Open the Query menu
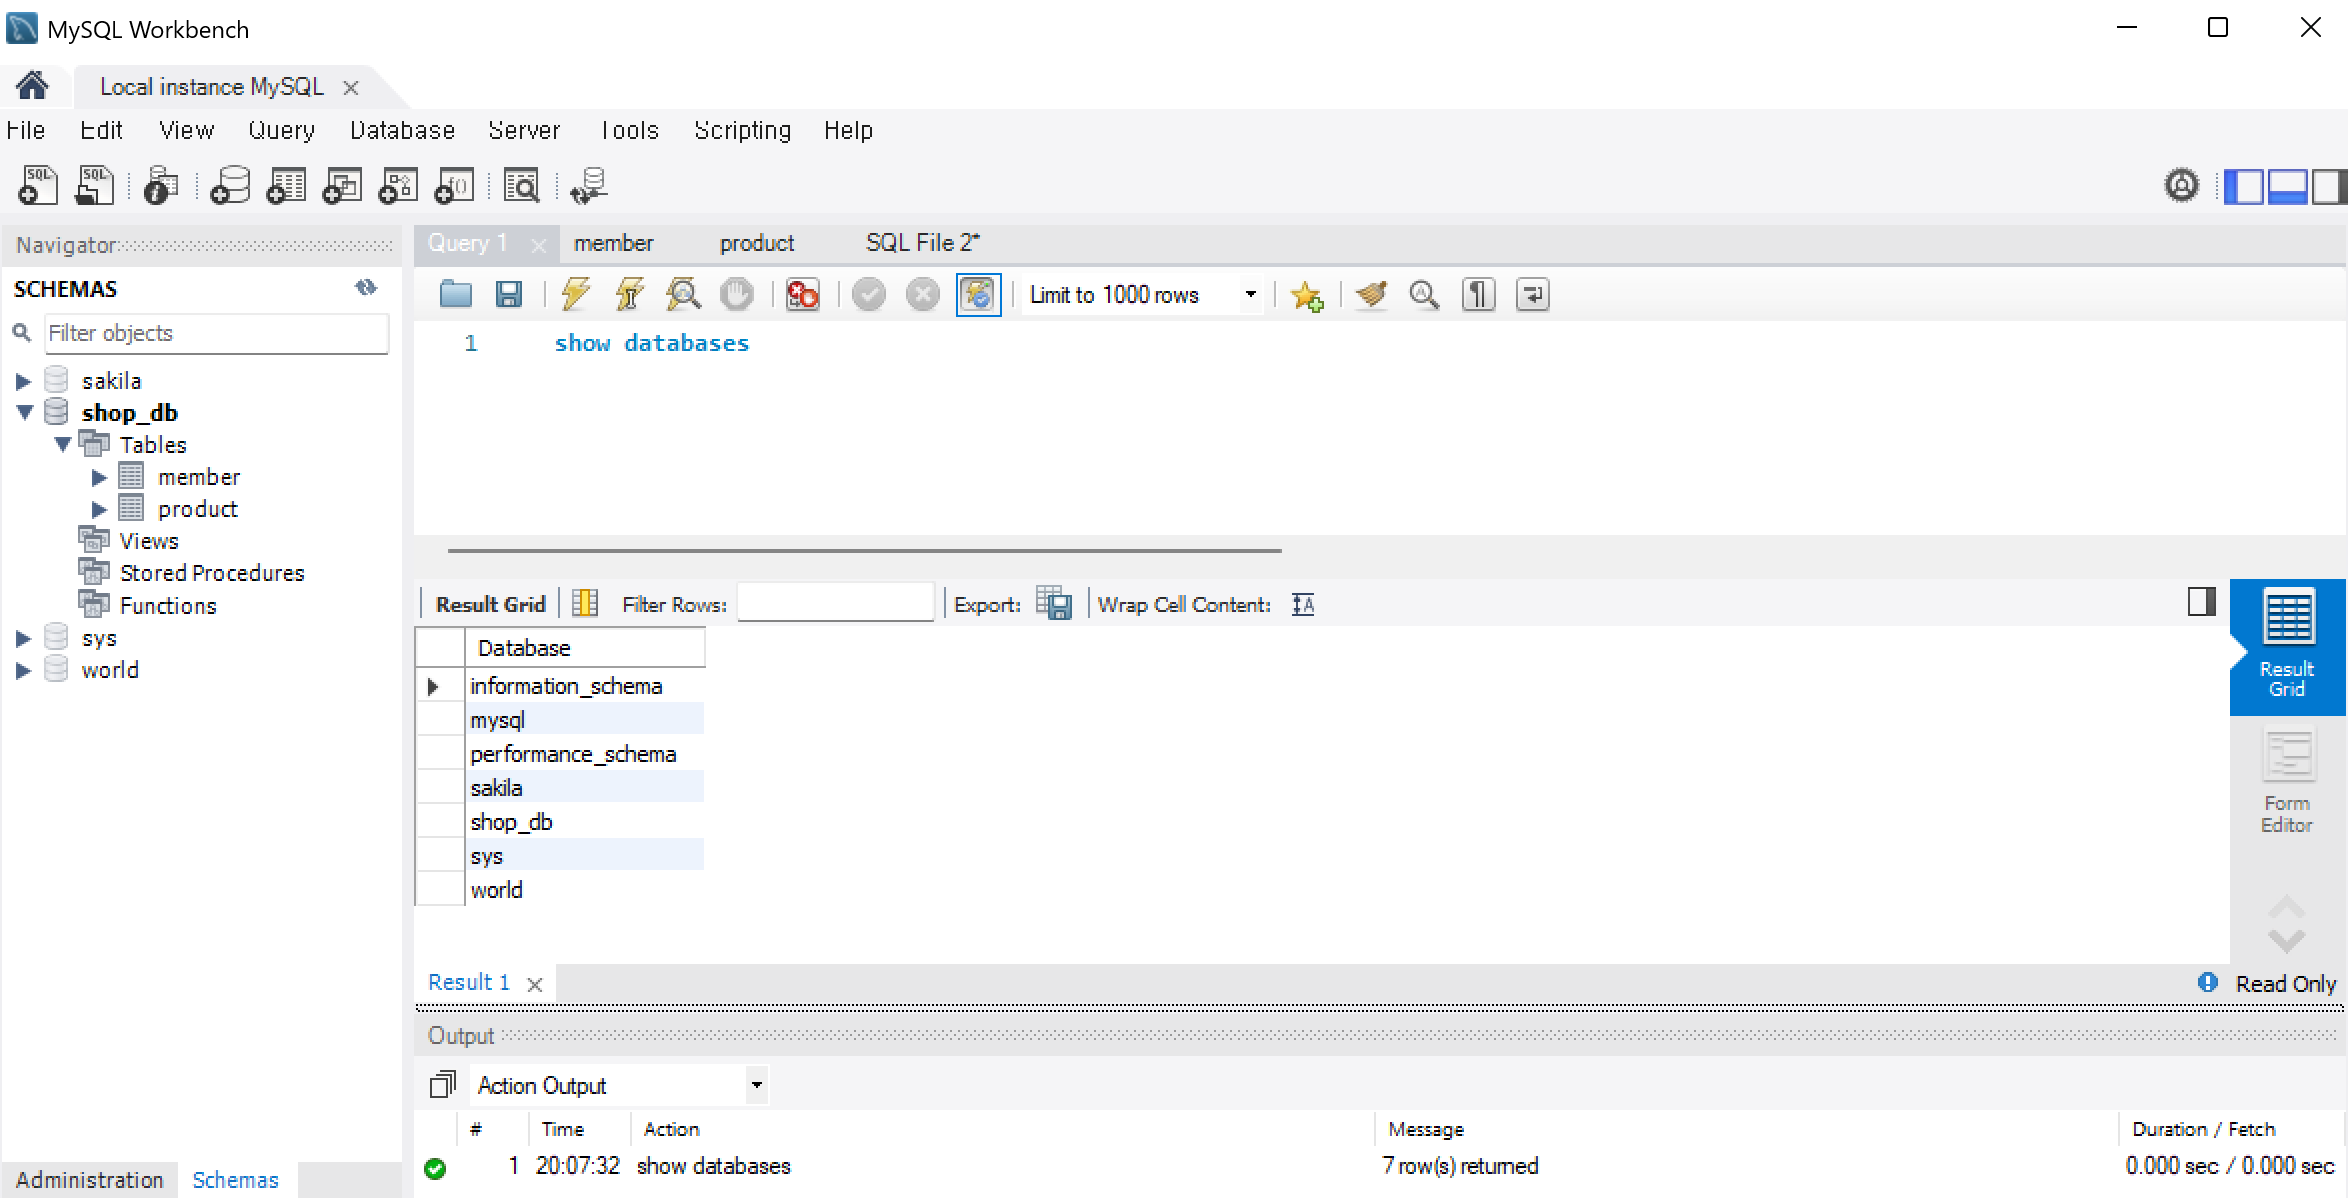2348x1198 pixels. [x=282, y=130]
